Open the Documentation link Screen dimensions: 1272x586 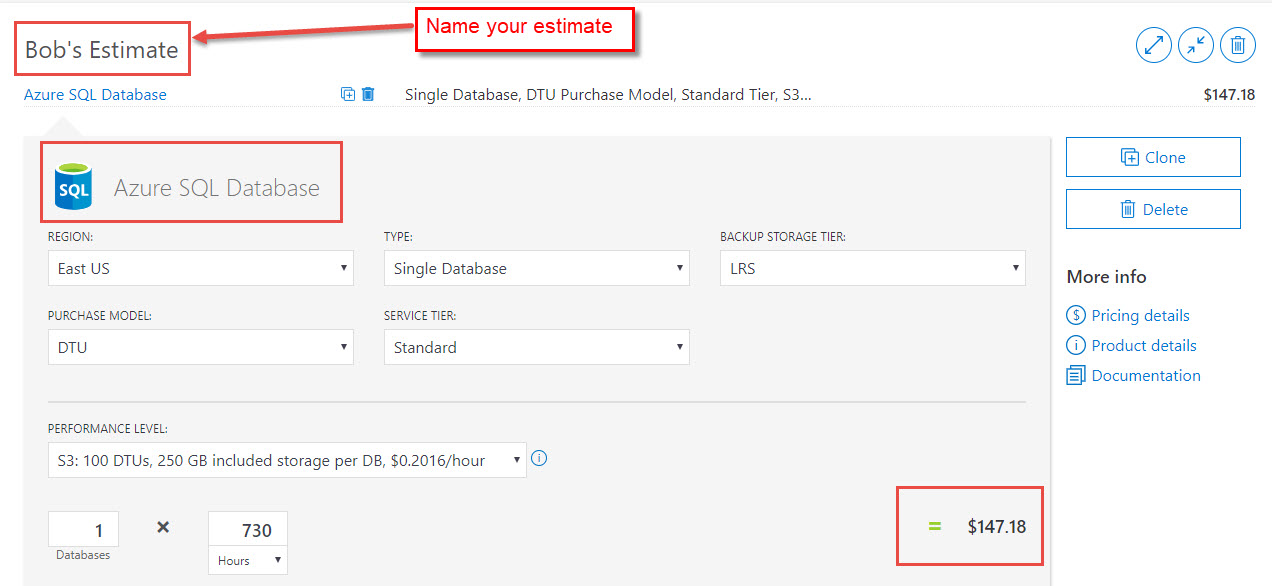pyautogui.click(x=1146, y=375)
